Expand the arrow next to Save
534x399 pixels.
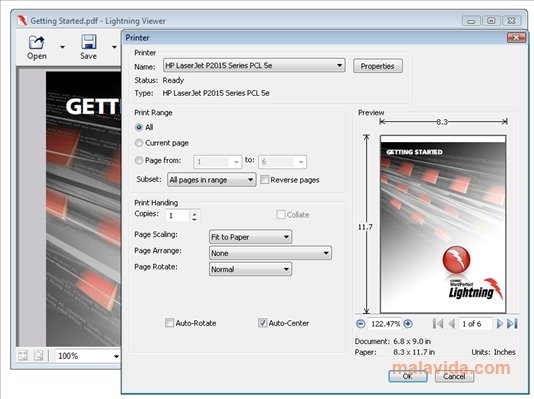[x=114, y=47]
